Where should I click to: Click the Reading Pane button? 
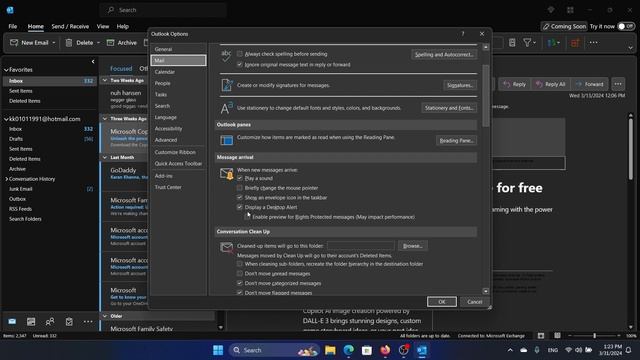pos(456,141)
